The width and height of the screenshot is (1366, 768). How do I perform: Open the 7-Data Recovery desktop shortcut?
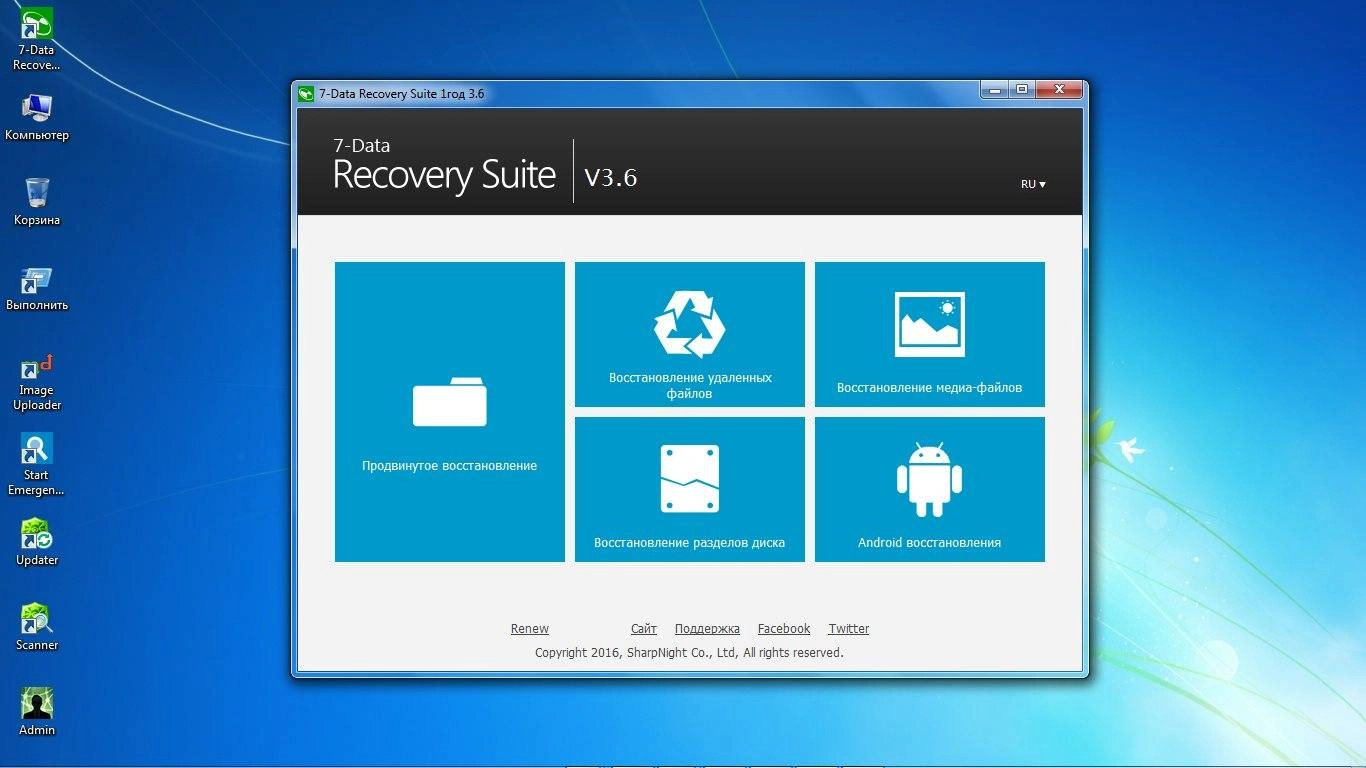click(x=37, y=39)
